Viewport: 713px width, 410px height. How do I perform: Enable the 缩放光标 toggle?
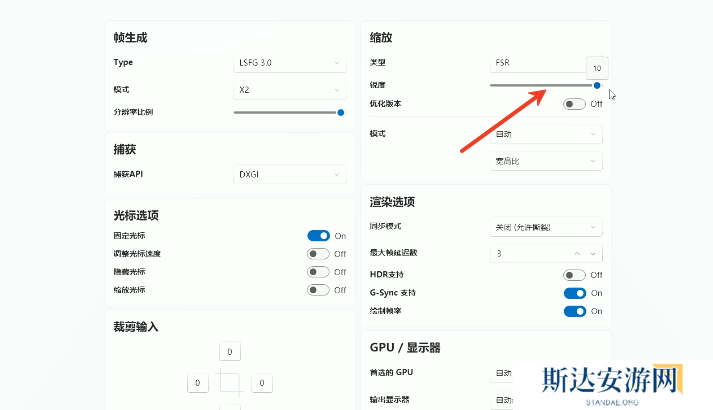pyautogui.click(x=318, y=290)
